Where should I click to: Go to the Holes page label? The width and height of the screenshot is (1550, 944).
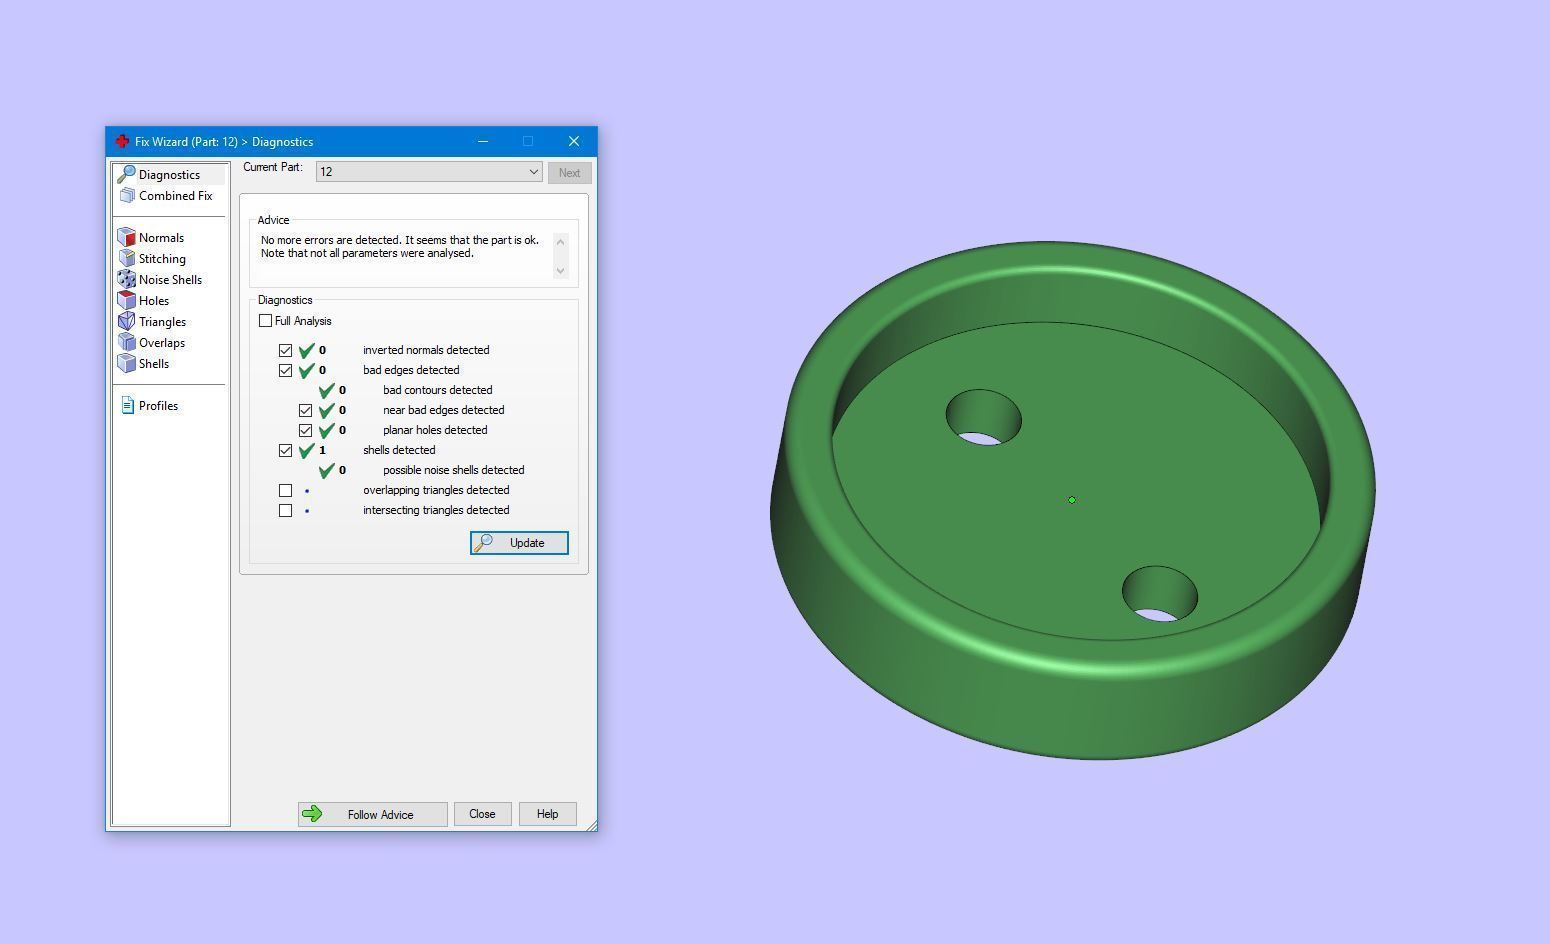[154, 301]
